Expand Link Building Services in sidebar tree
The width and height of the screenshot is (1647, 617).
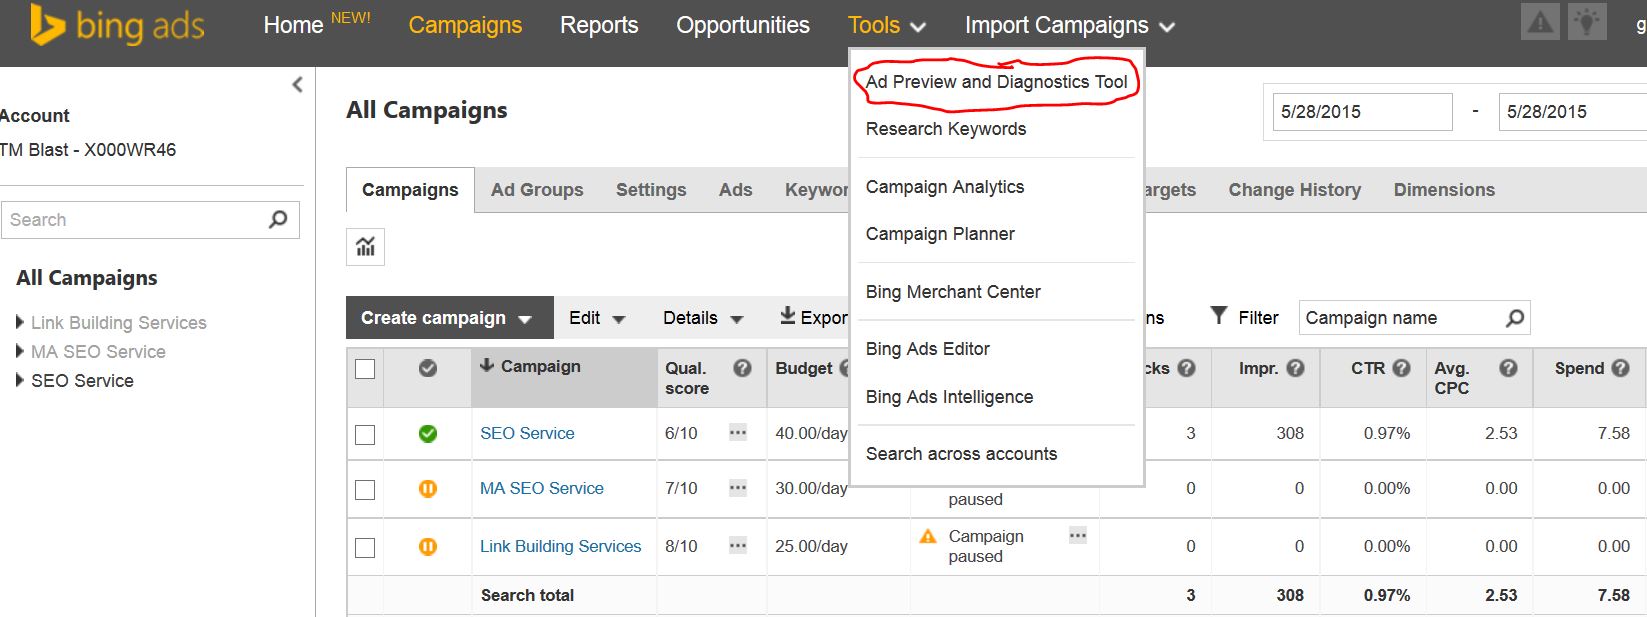pos(20,322)
